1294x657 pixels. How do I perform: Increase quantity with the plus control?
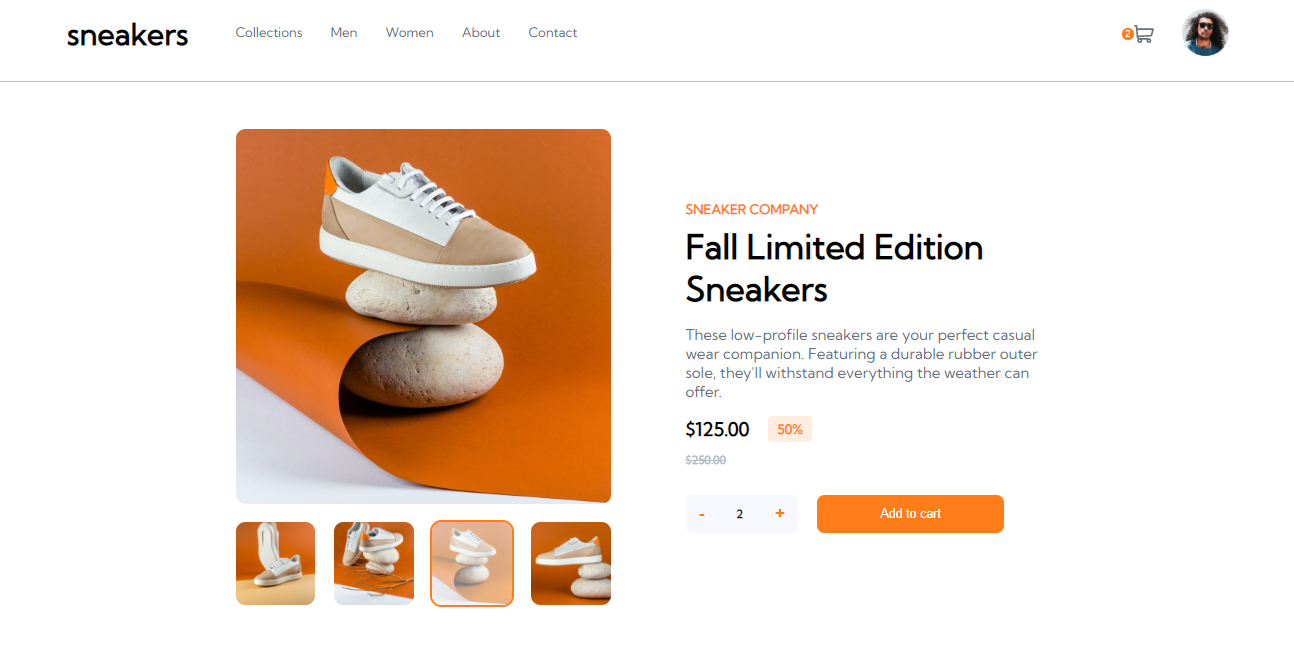(x=780, y=513)
